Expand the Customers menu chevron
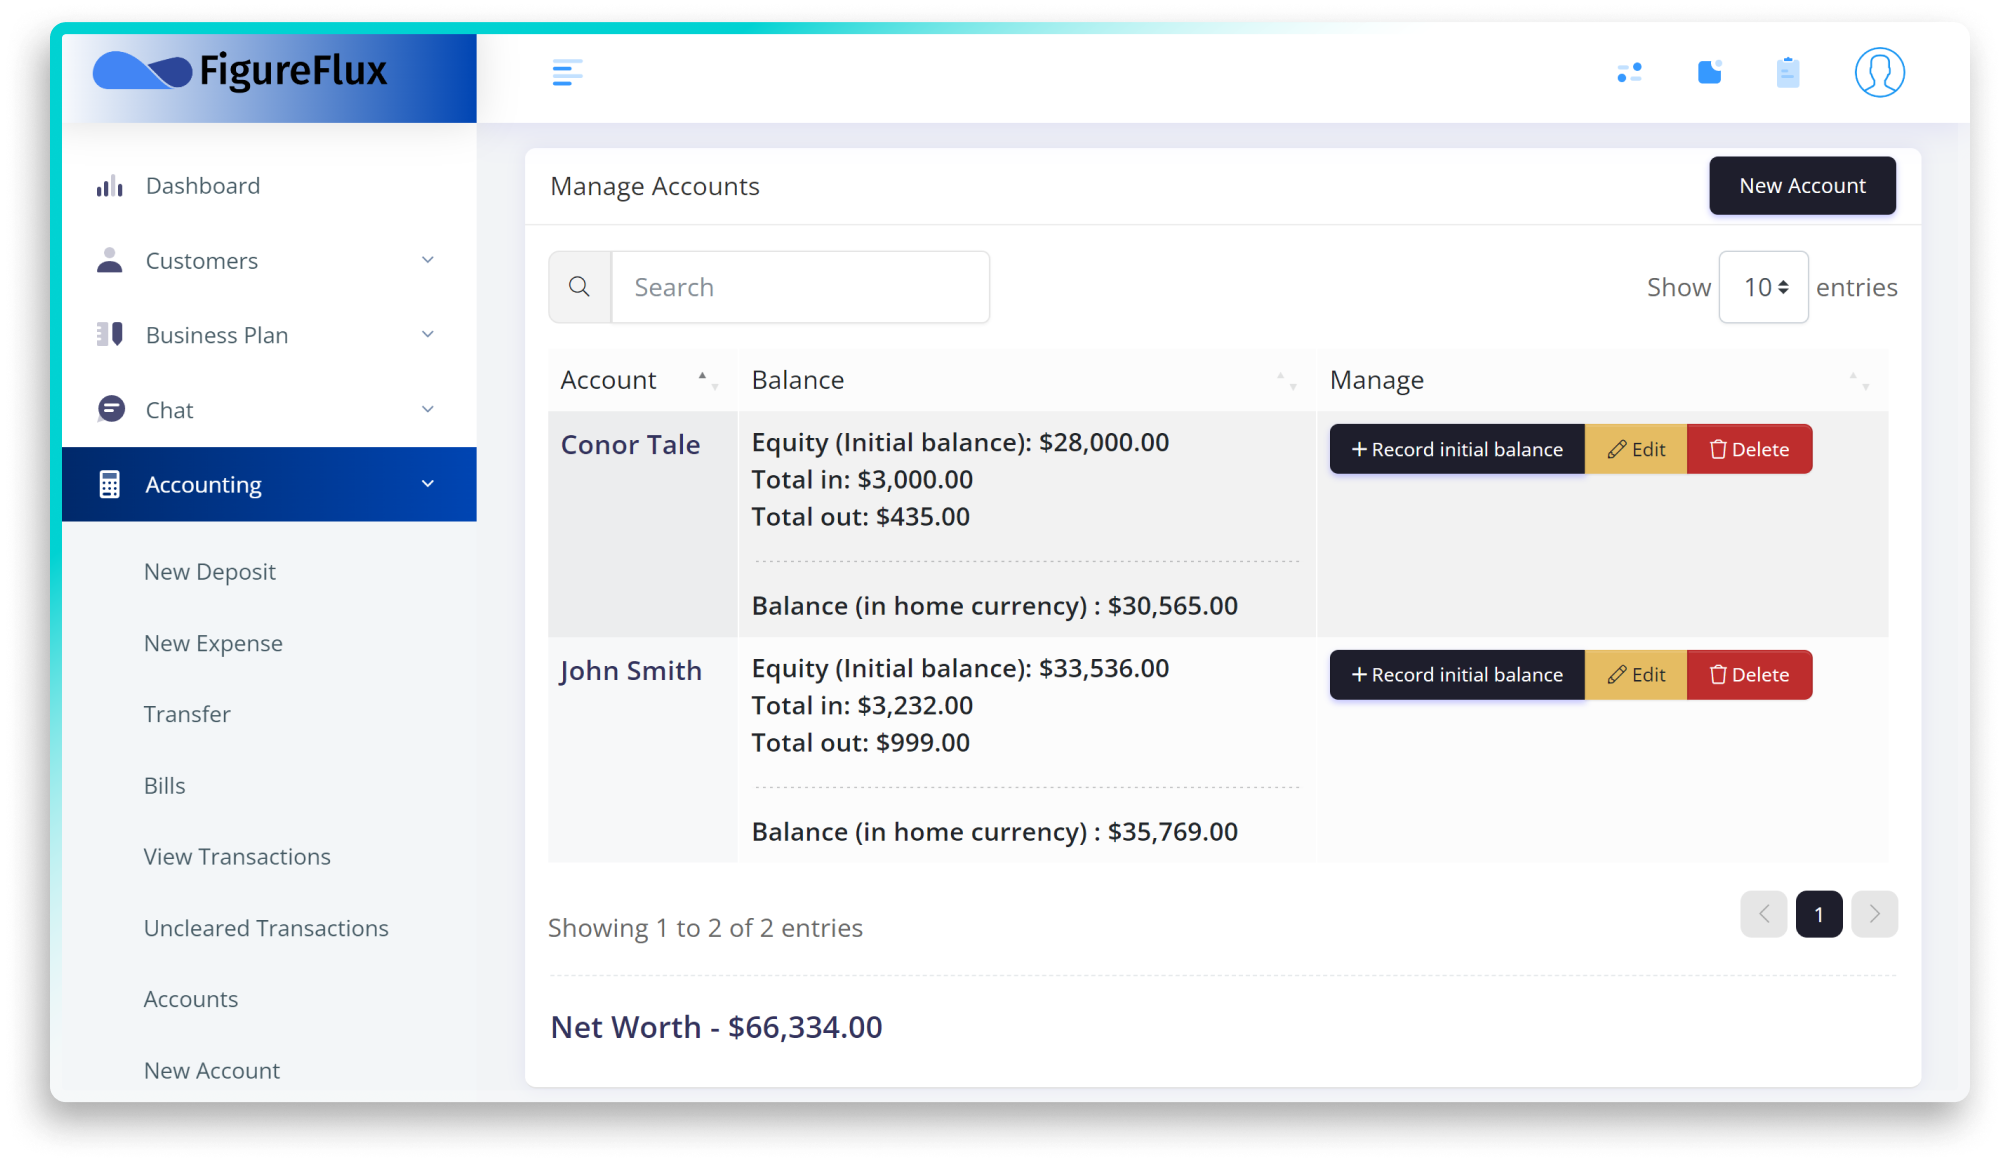Image resolution: width=2001 pixels, height=1161 pixels. coord(427,261)
